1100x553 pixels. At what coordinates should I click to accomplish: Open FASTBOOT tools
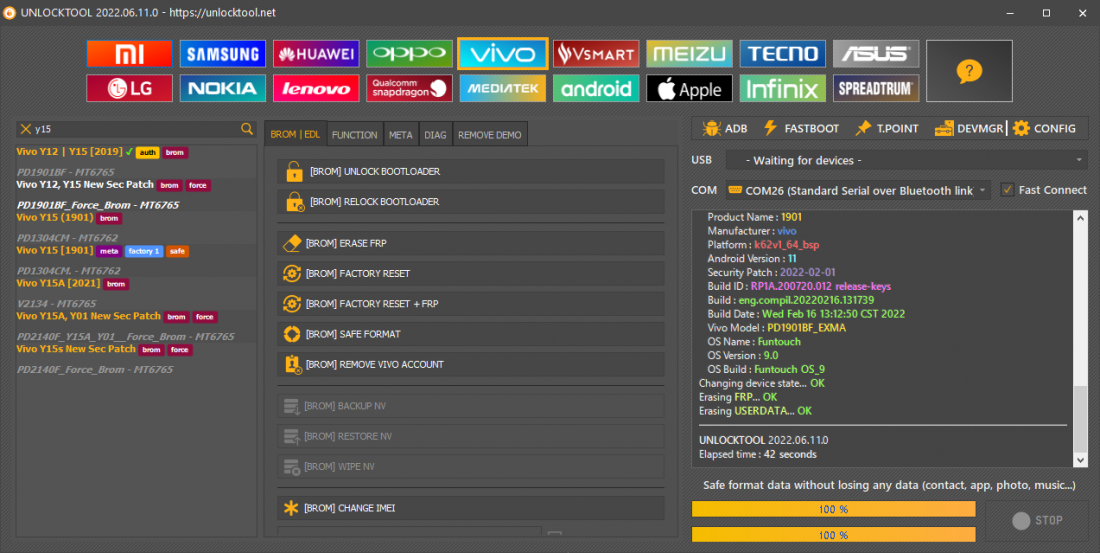[x=801, y=128]
